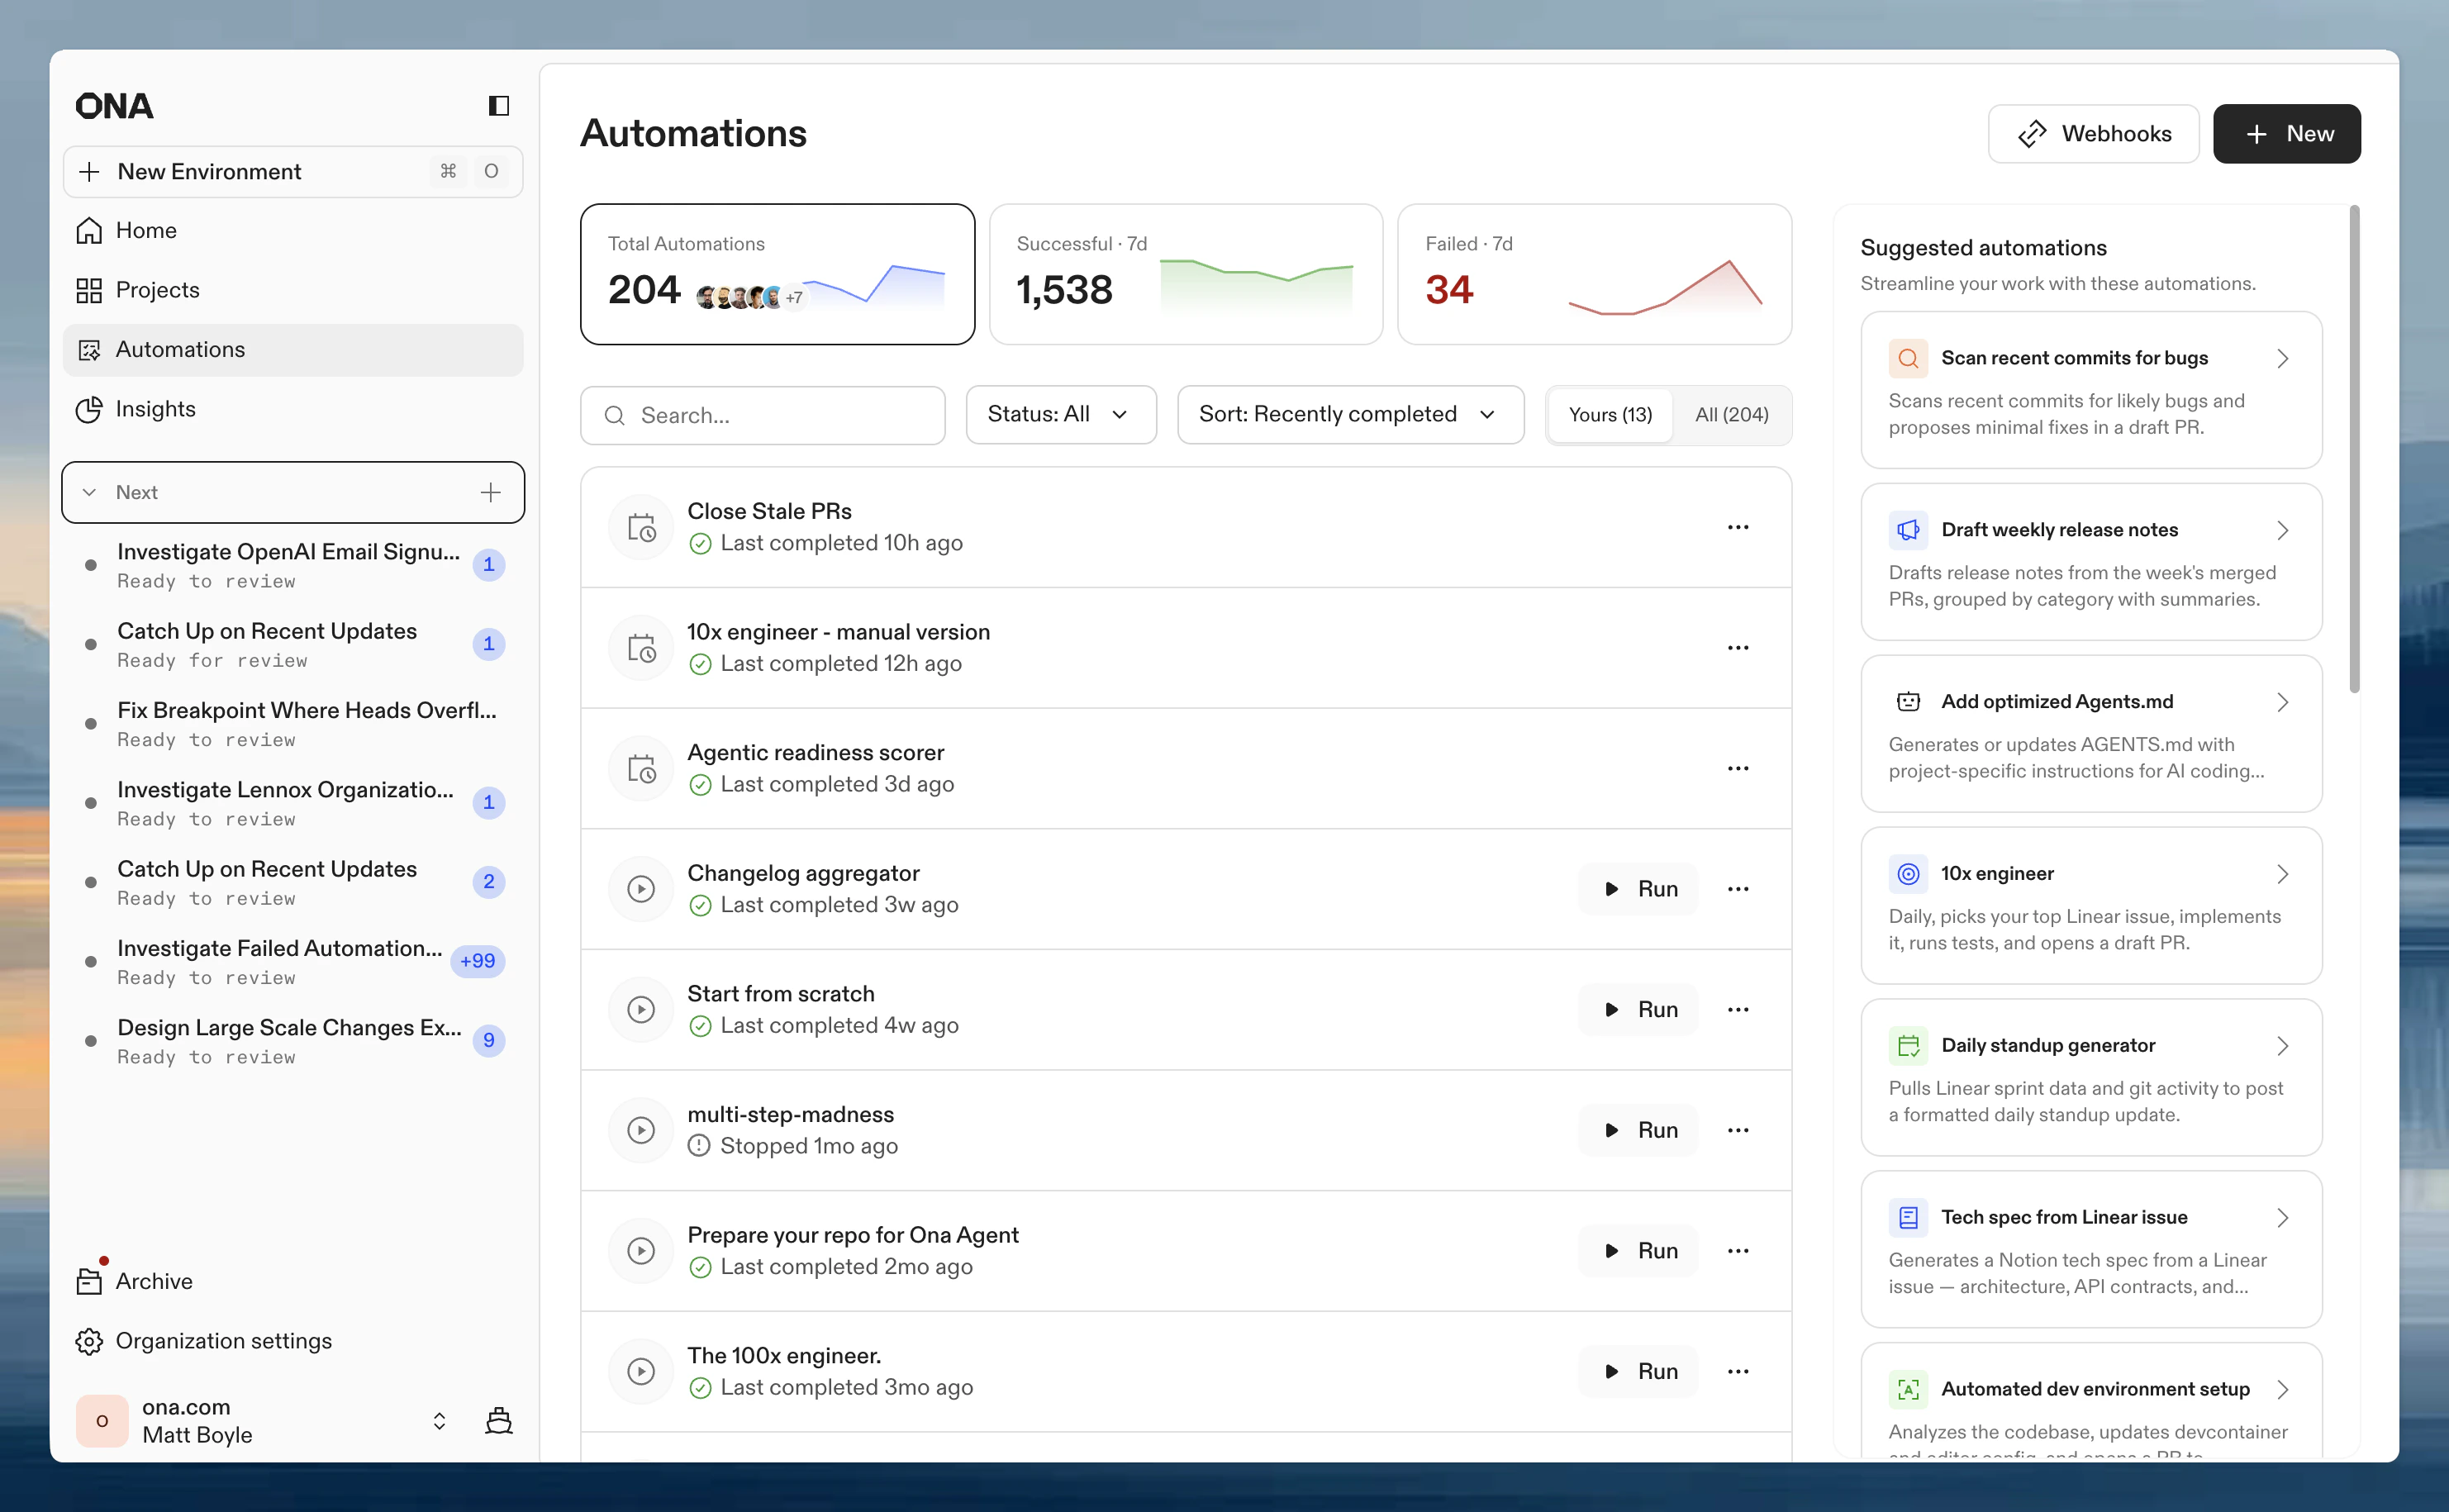Switch to the Yours (13) filter
Image resolution: width=2449 pixels, height=1512 pixels.
click(1609, 414)
